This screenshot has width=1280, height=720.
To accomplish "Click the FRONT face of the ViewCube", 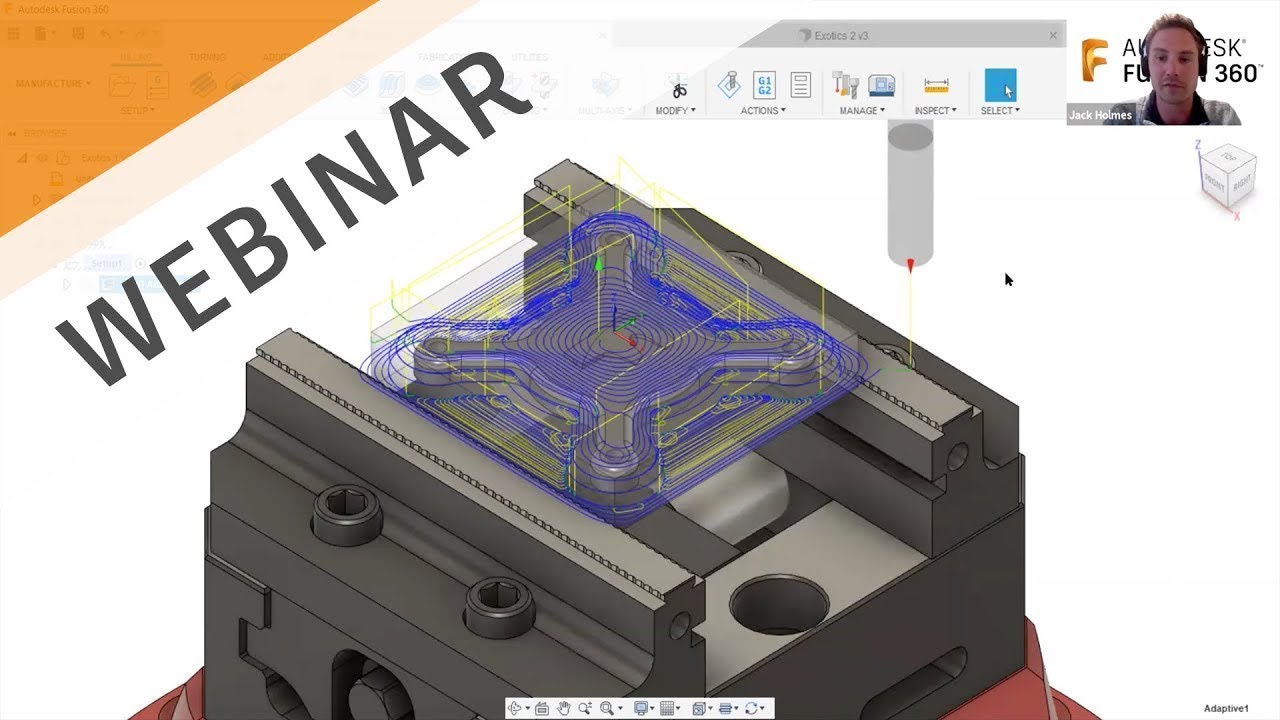I will coord(1213,183).
